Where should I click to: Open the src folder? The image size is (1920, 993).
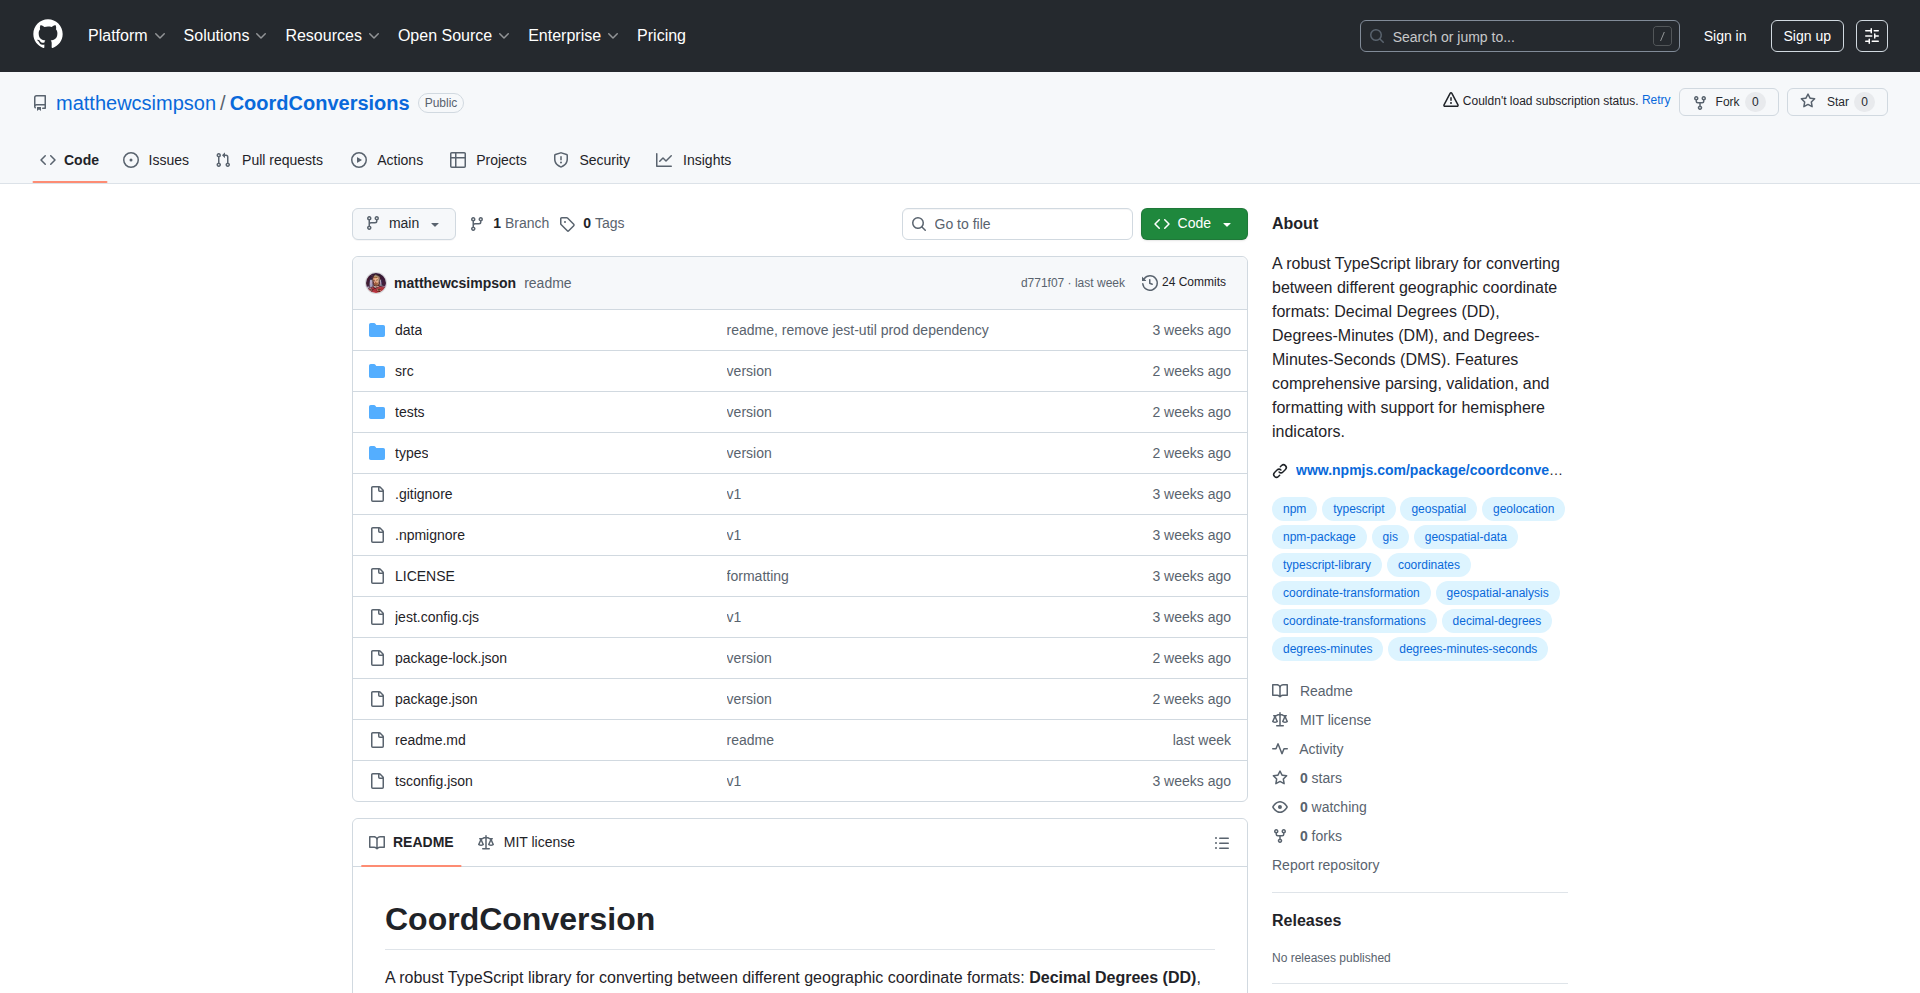click(404, 371)
